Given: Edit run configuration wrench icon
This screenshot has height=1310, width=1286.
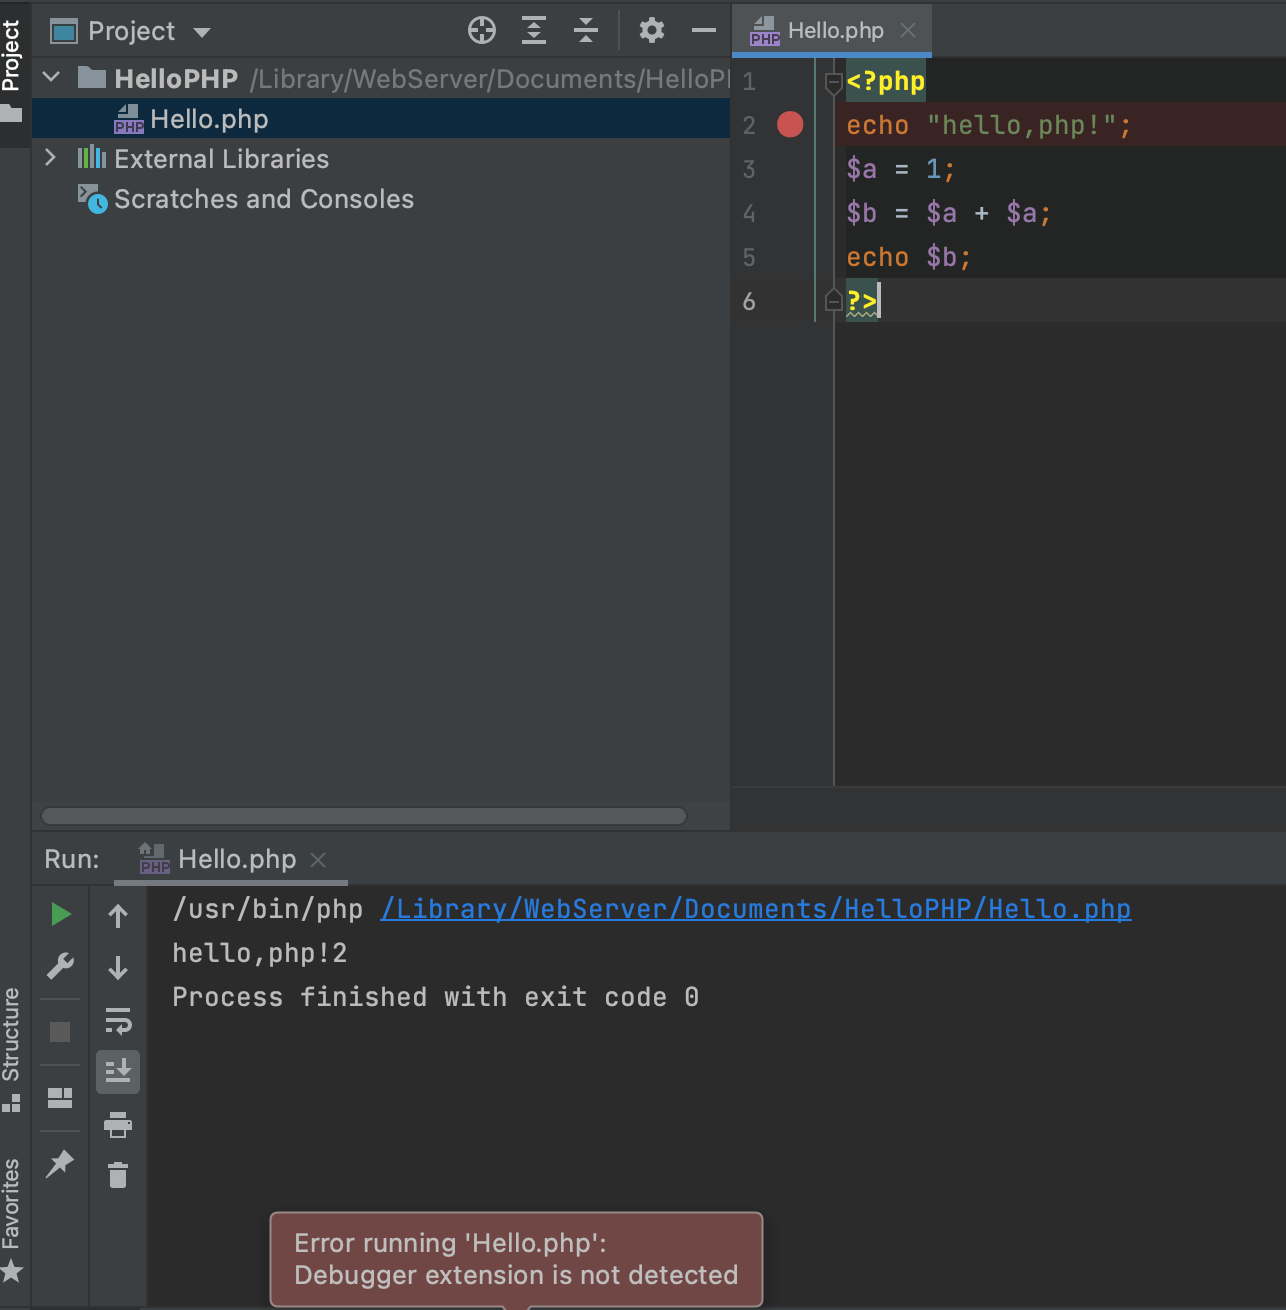Looking at the screenshot, I should point(60,966).
